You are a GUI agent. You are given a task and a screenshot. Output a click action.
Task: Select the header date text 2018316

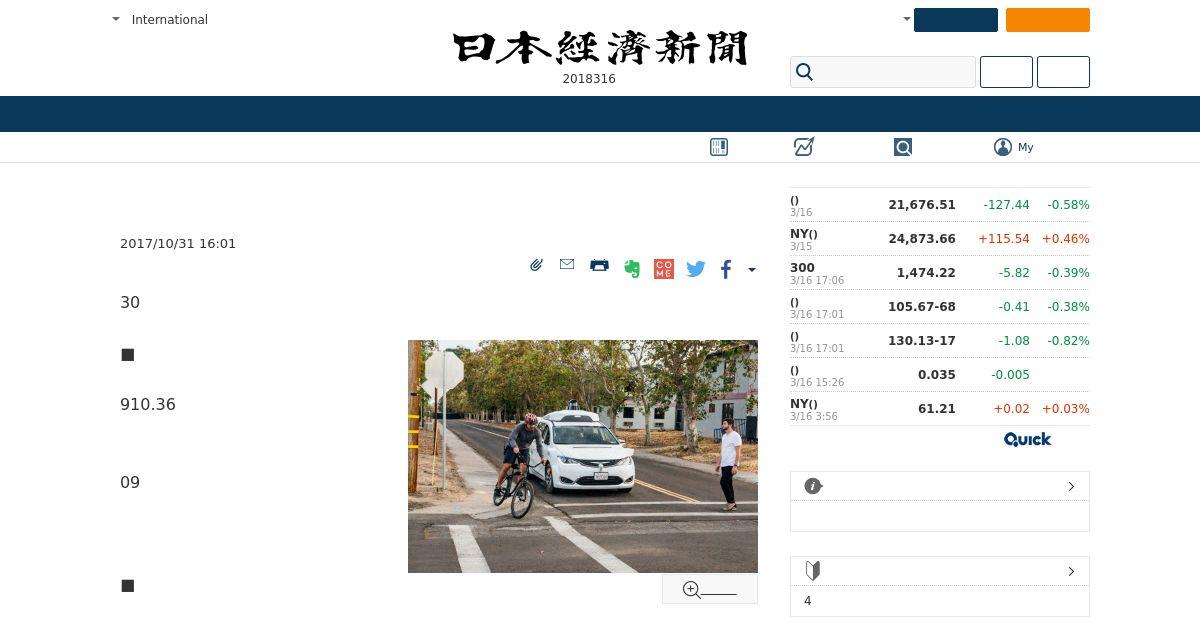589,79
